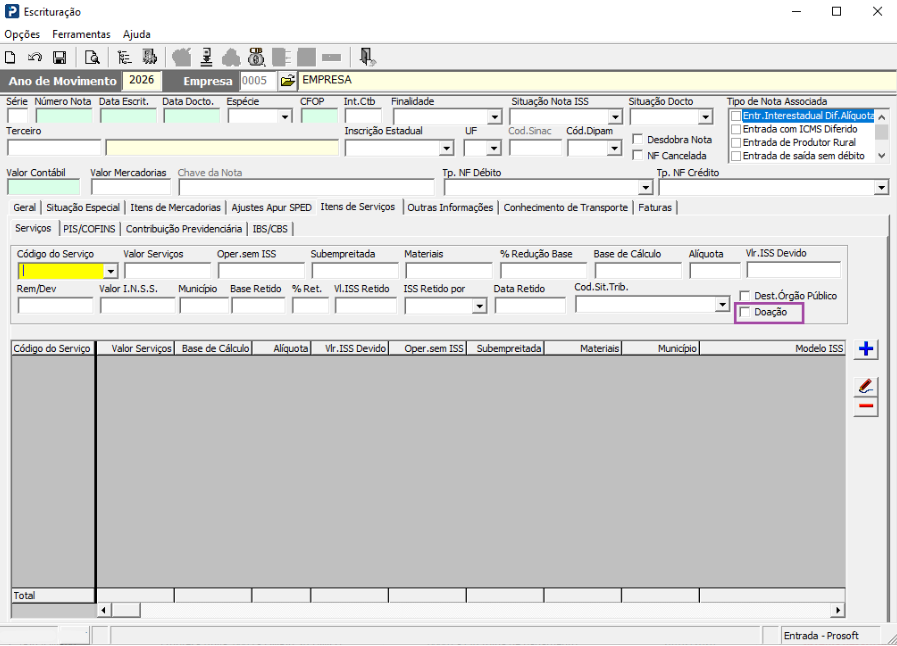Click grid horizontal scrollbar left arrow
Screen dimensions: 897x646
(104, 610)
